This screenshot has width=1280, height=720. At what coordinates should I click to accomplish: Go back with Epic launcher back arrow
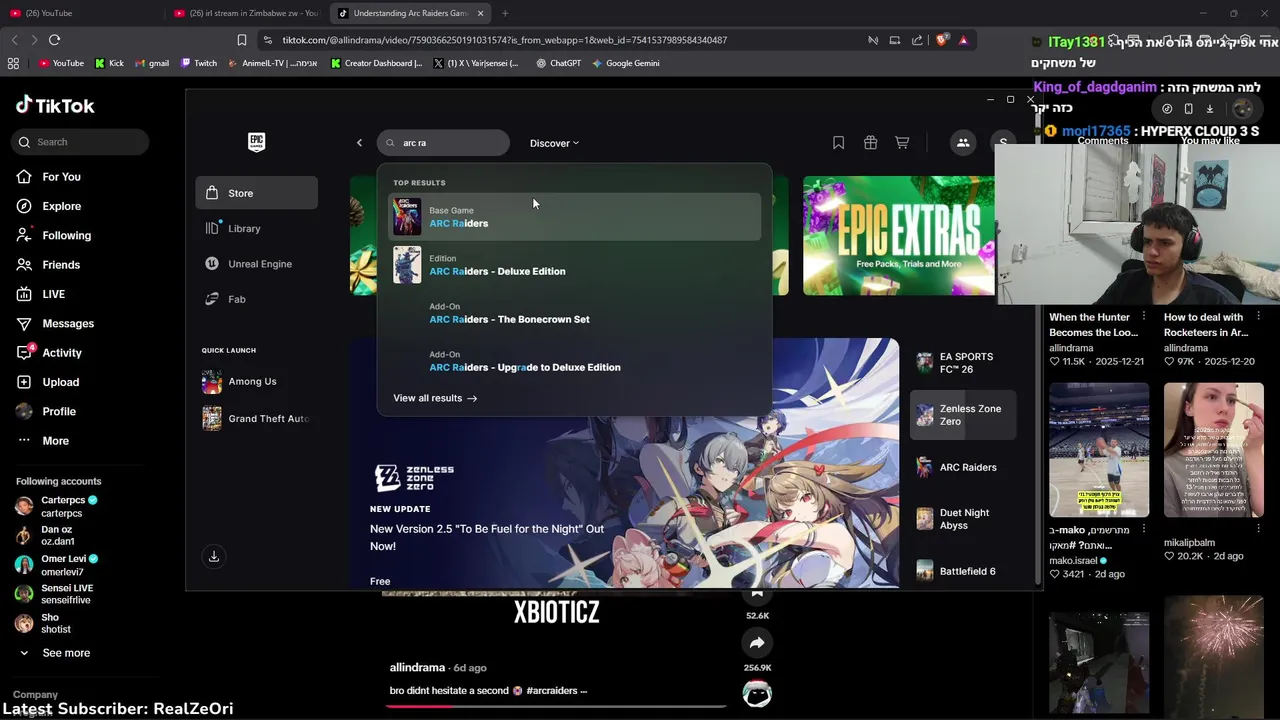pos(360,143)
